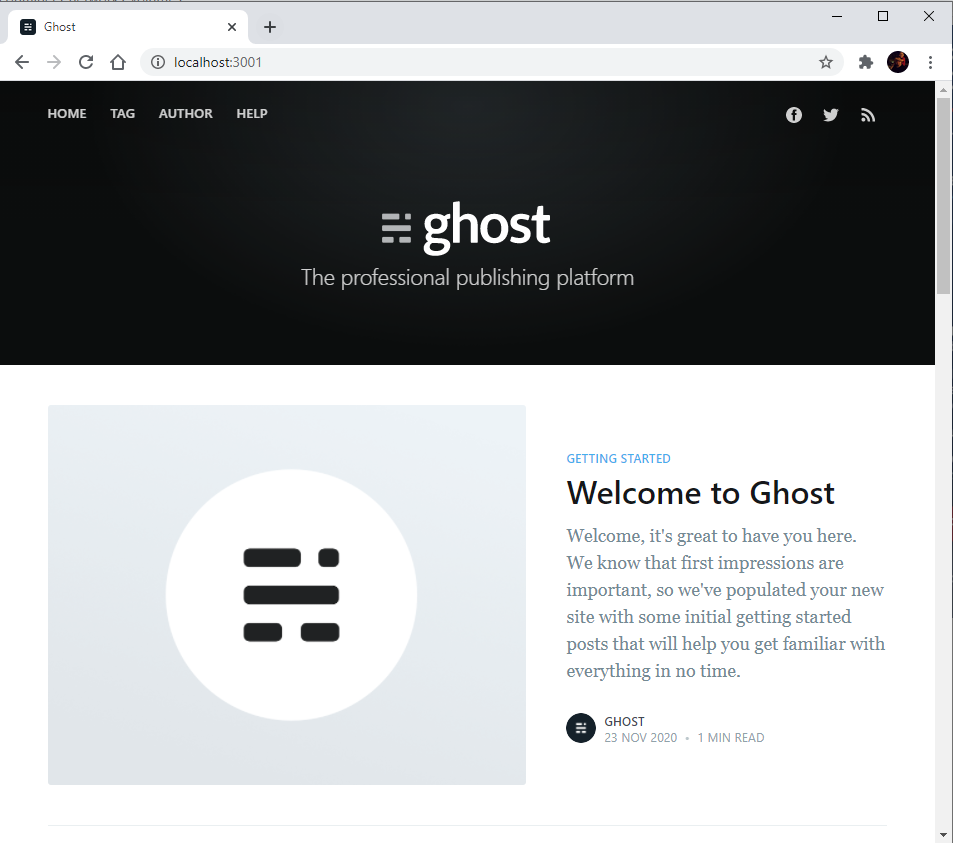This screenshot has width=953, height=843.
Task: View site information icon in address bar
Action: (158, 62)
